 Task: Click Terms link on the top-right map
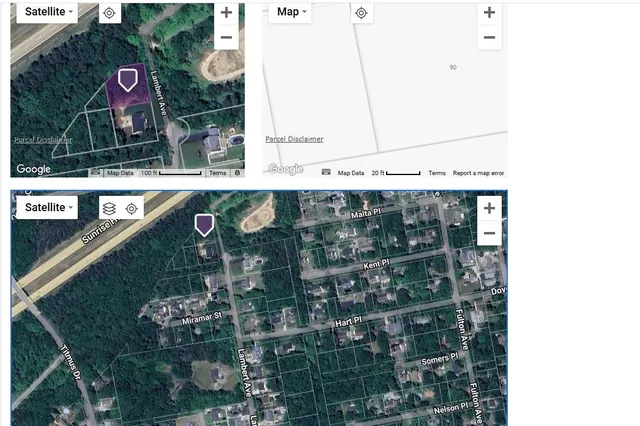pos(437,173)
